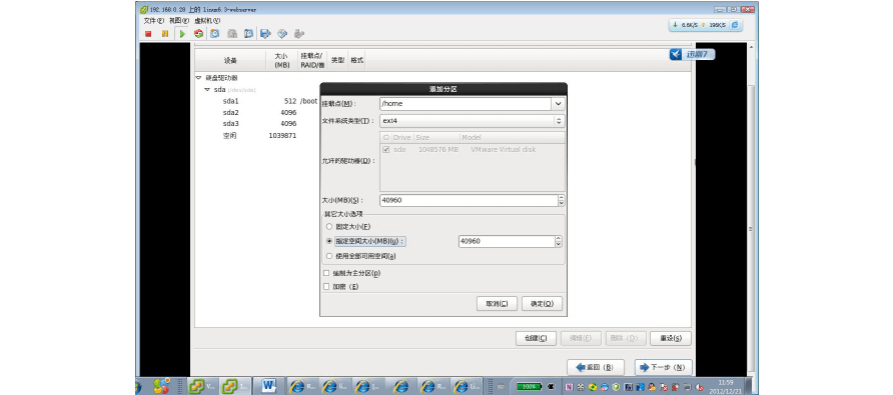Screen dimensions: 893x395
Task: Switch to the first vSphere taskbar window
Action: pyautogui.click(x=202, y=386)
